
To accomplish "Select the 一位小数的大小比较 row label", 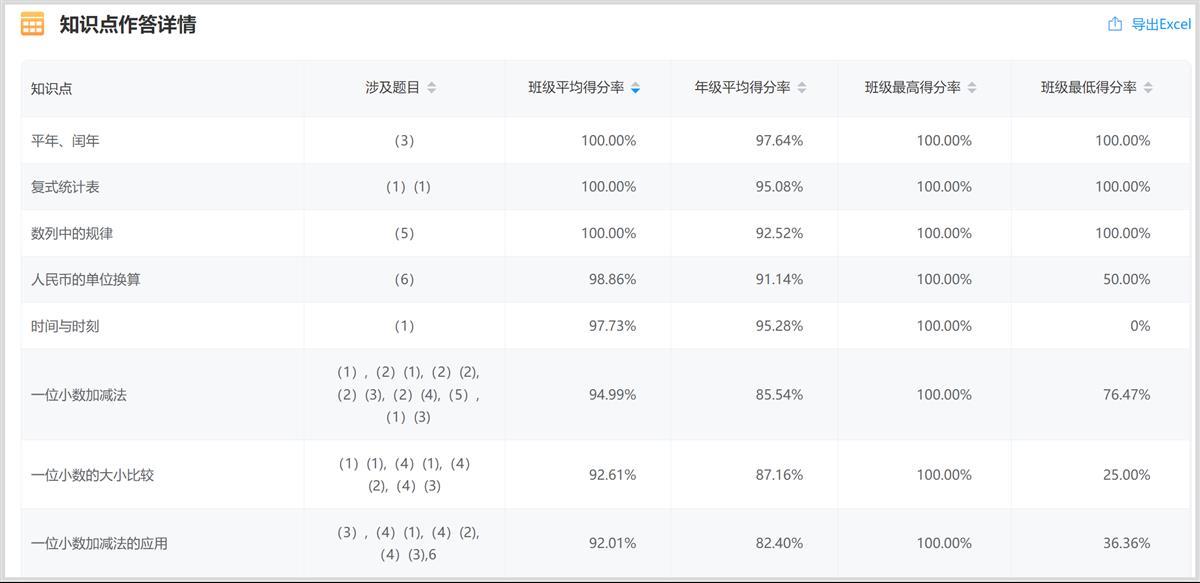I will (92, 475).
